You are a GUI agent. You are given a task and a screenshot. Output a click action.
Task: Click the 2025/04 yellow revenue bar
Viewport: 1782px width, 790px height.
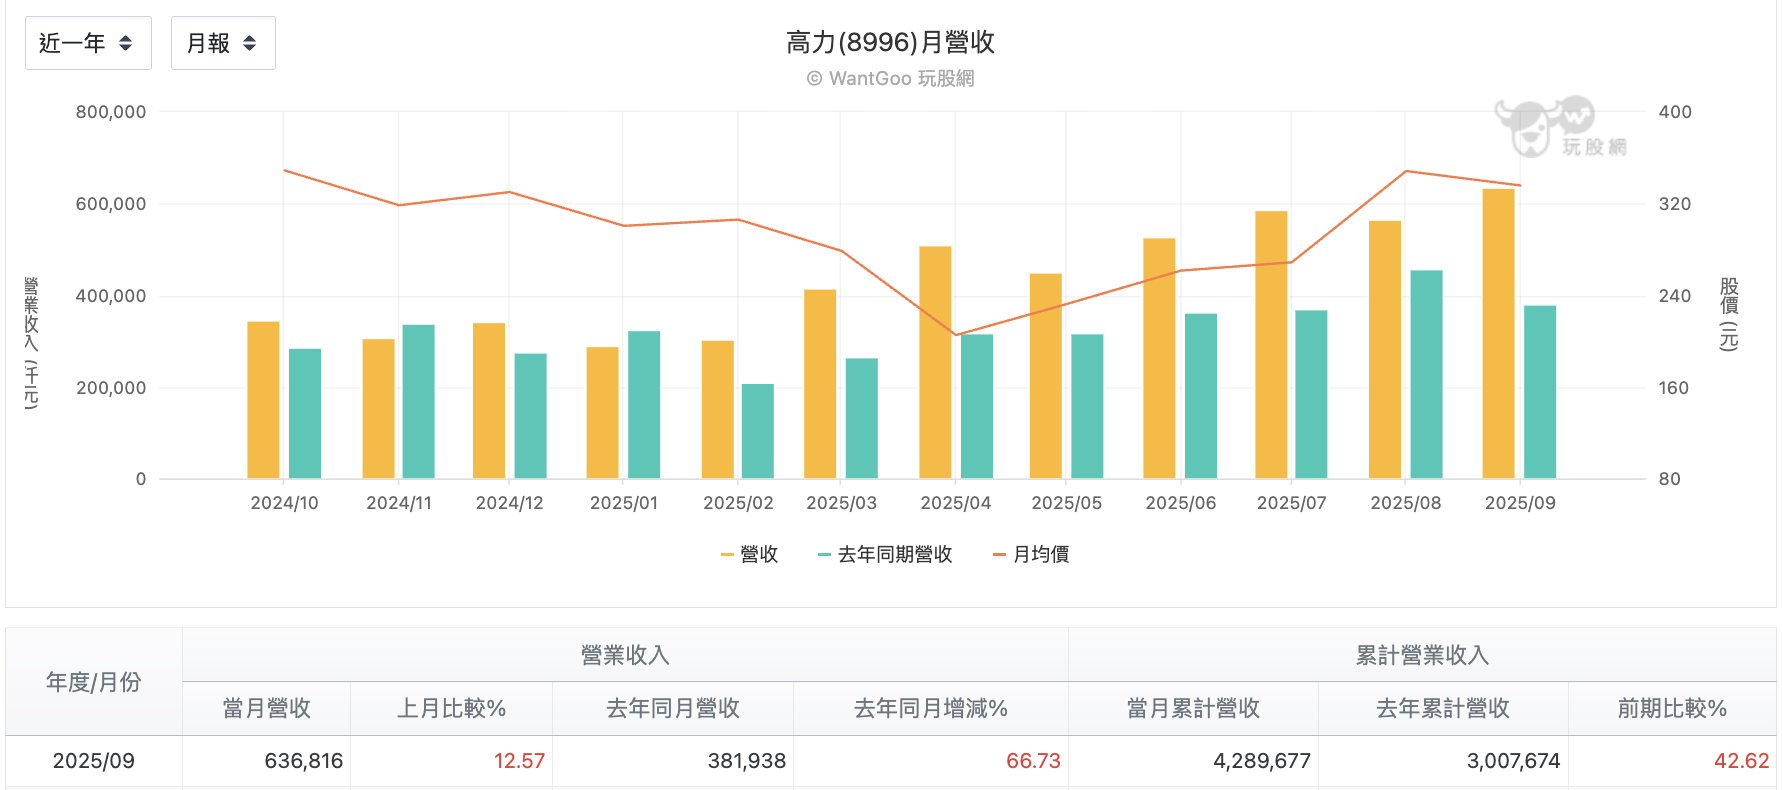pyautogui.click(x=935, y=363)
